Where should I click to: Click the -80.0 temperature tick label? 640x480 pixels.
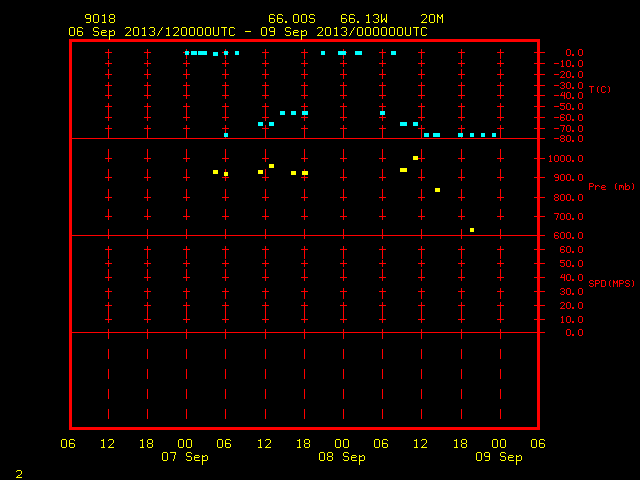[x=568, y=139]
